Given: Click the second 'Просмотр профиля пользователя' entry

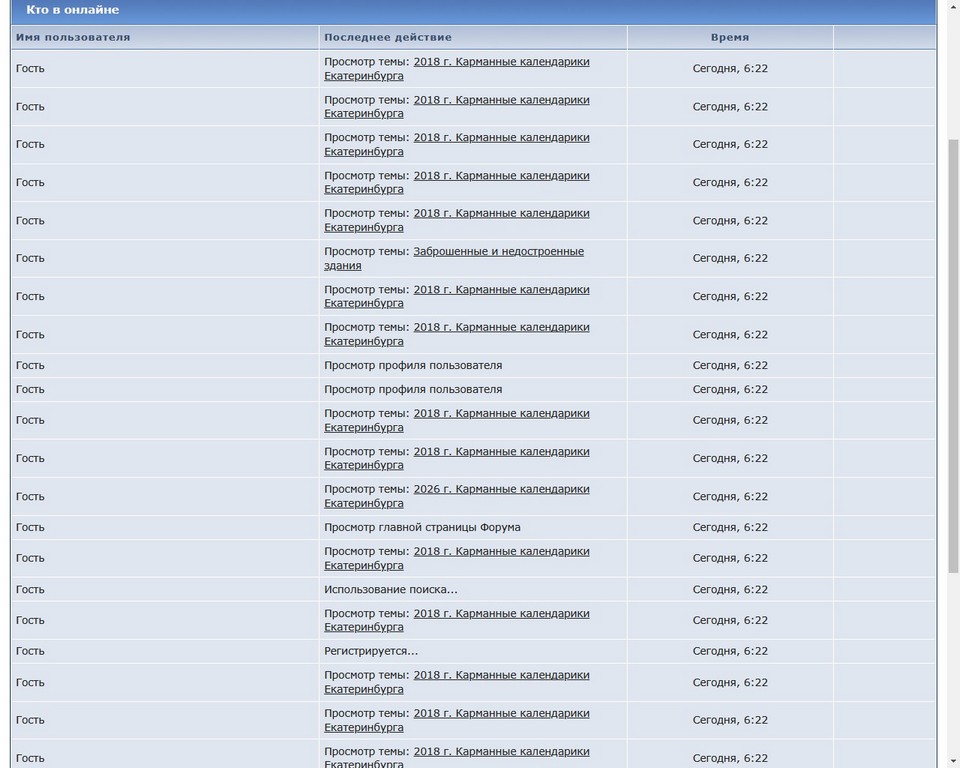Looking at the screenshot, I should coord(413,390).
